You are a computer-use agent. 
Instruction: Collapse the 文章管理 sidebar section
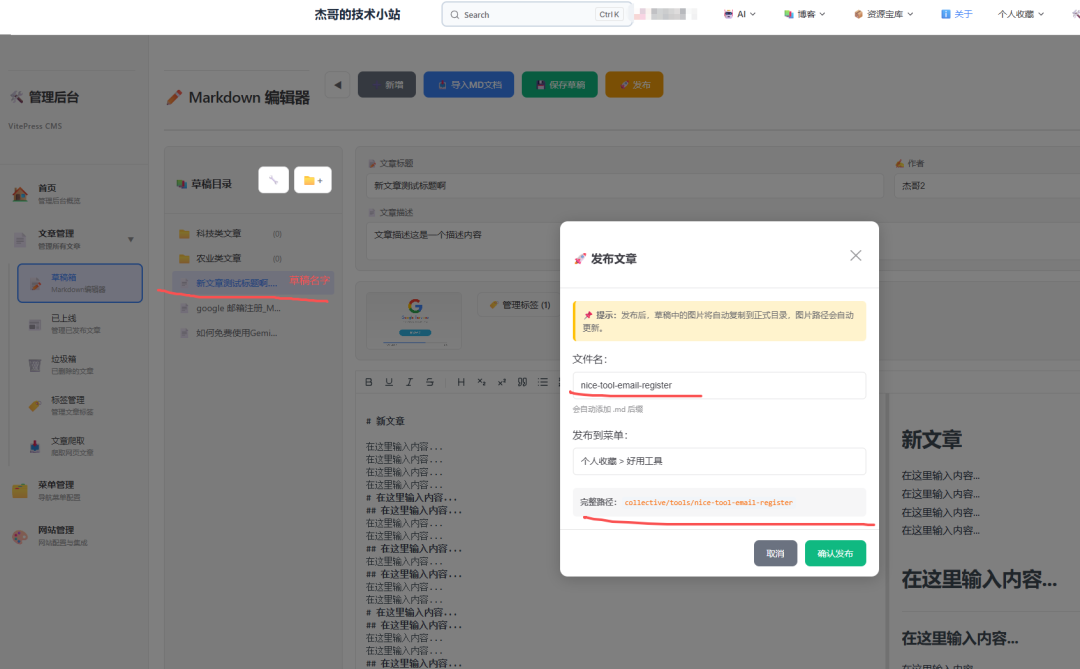[x=130, y=238]
